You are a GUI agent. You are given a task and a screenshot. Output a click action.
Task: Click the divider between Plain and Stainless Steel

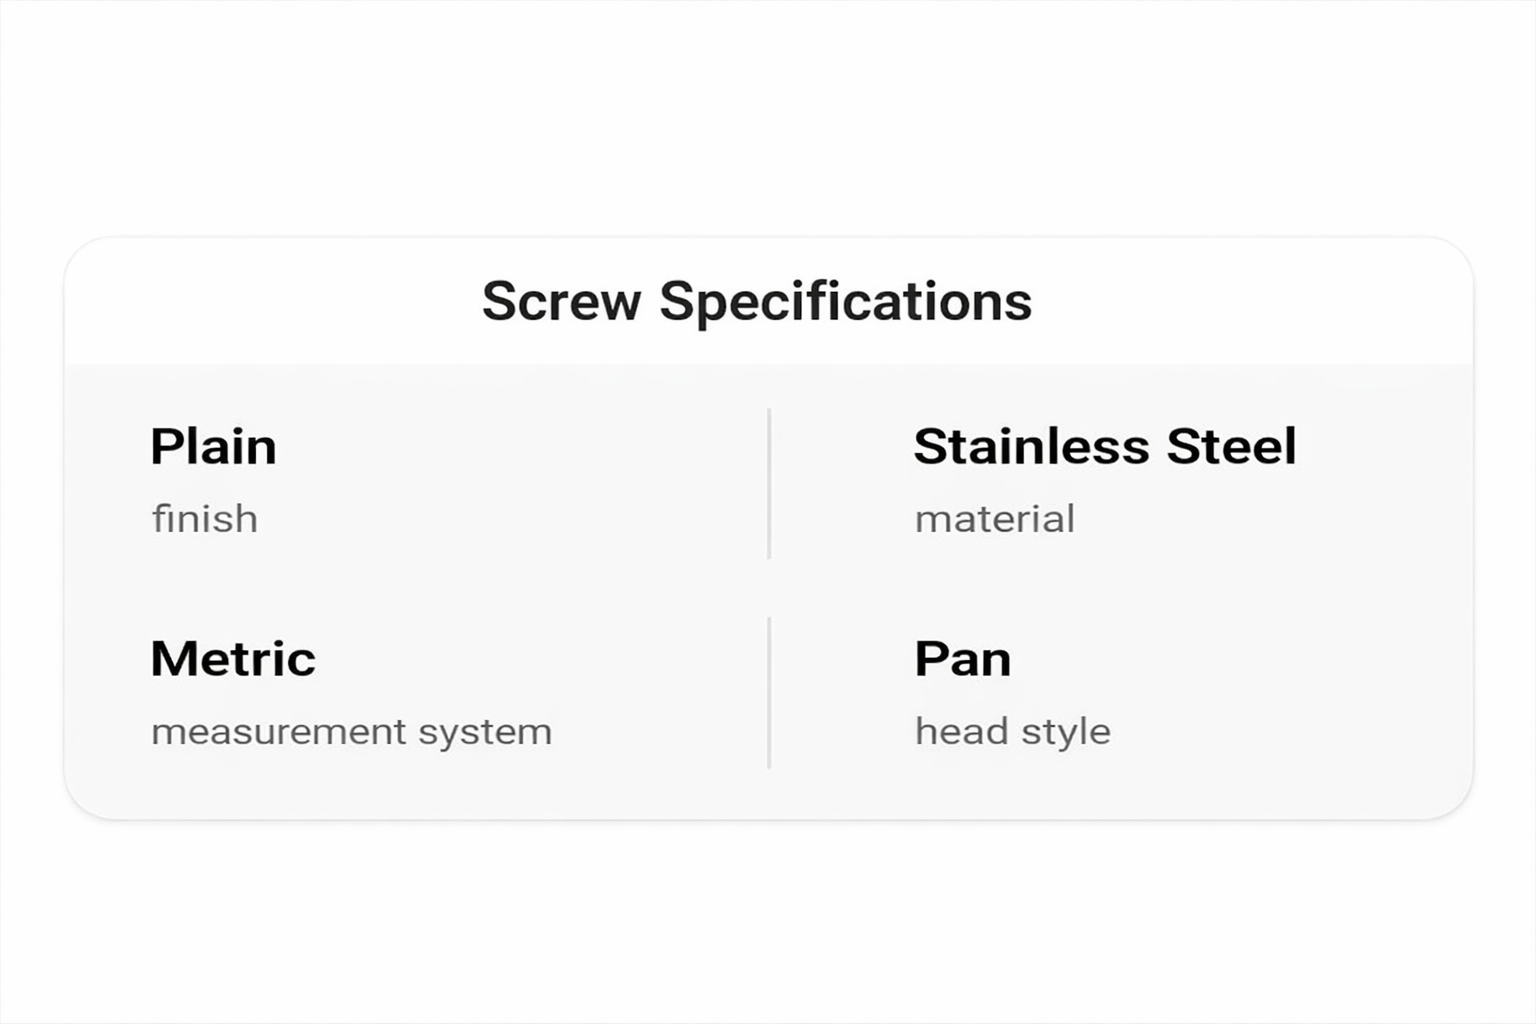click(769, 483)
